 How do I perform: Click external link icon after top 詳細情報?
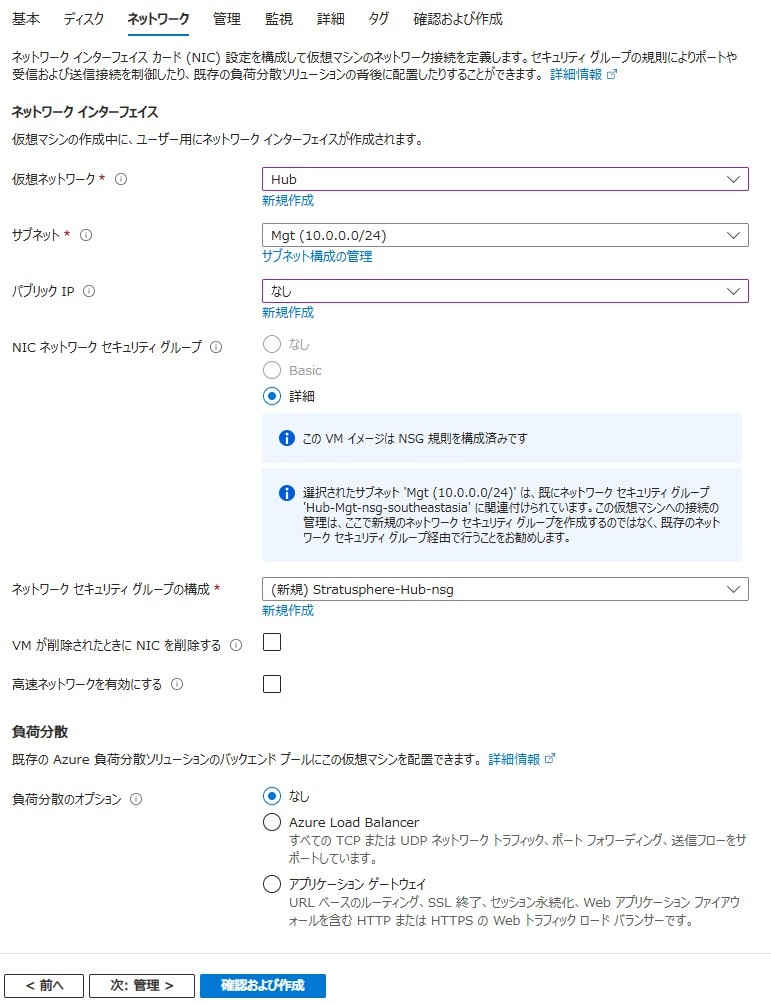pyautogui.click(x=612, y=74)
